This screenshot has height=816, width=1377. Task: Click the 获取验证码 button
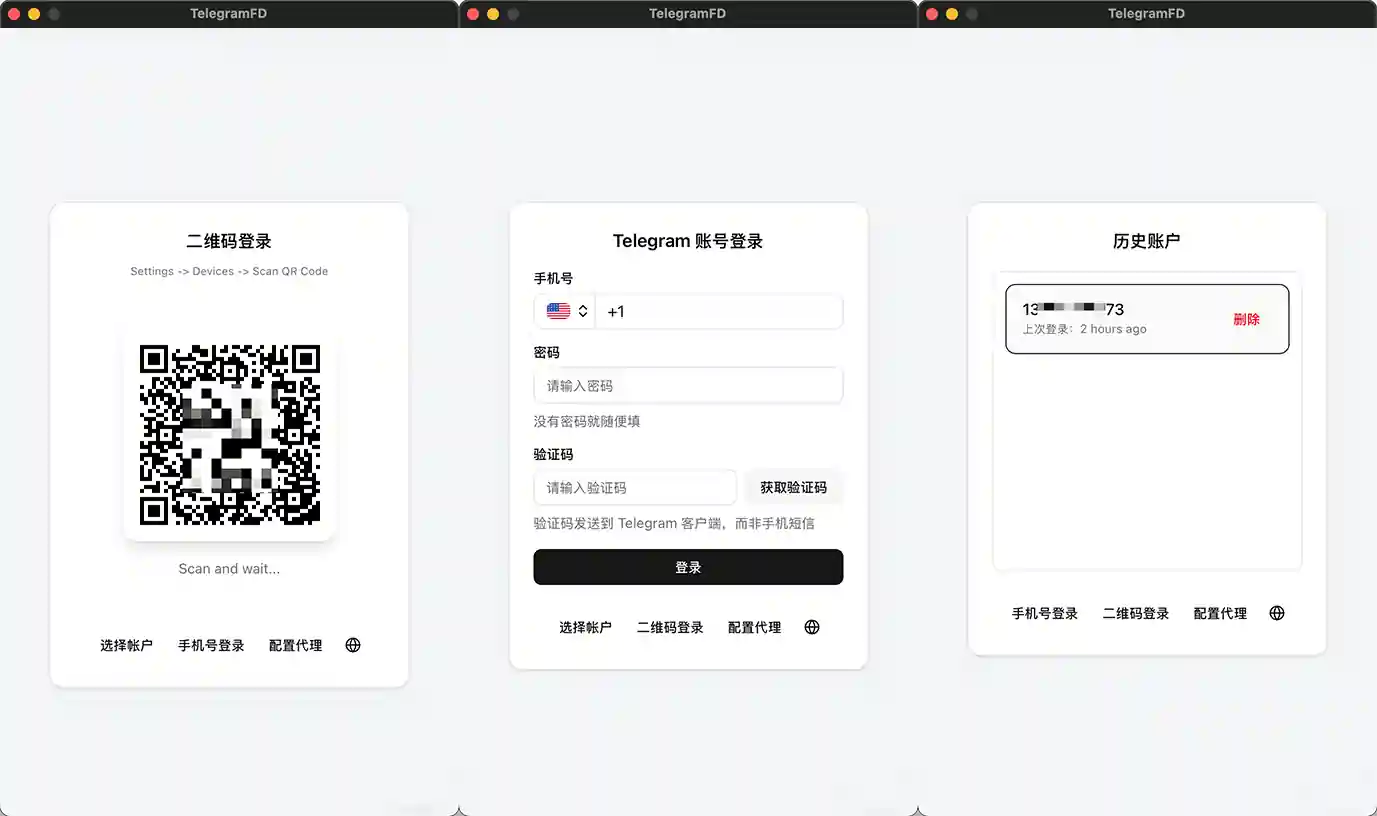tap(793, 487)
